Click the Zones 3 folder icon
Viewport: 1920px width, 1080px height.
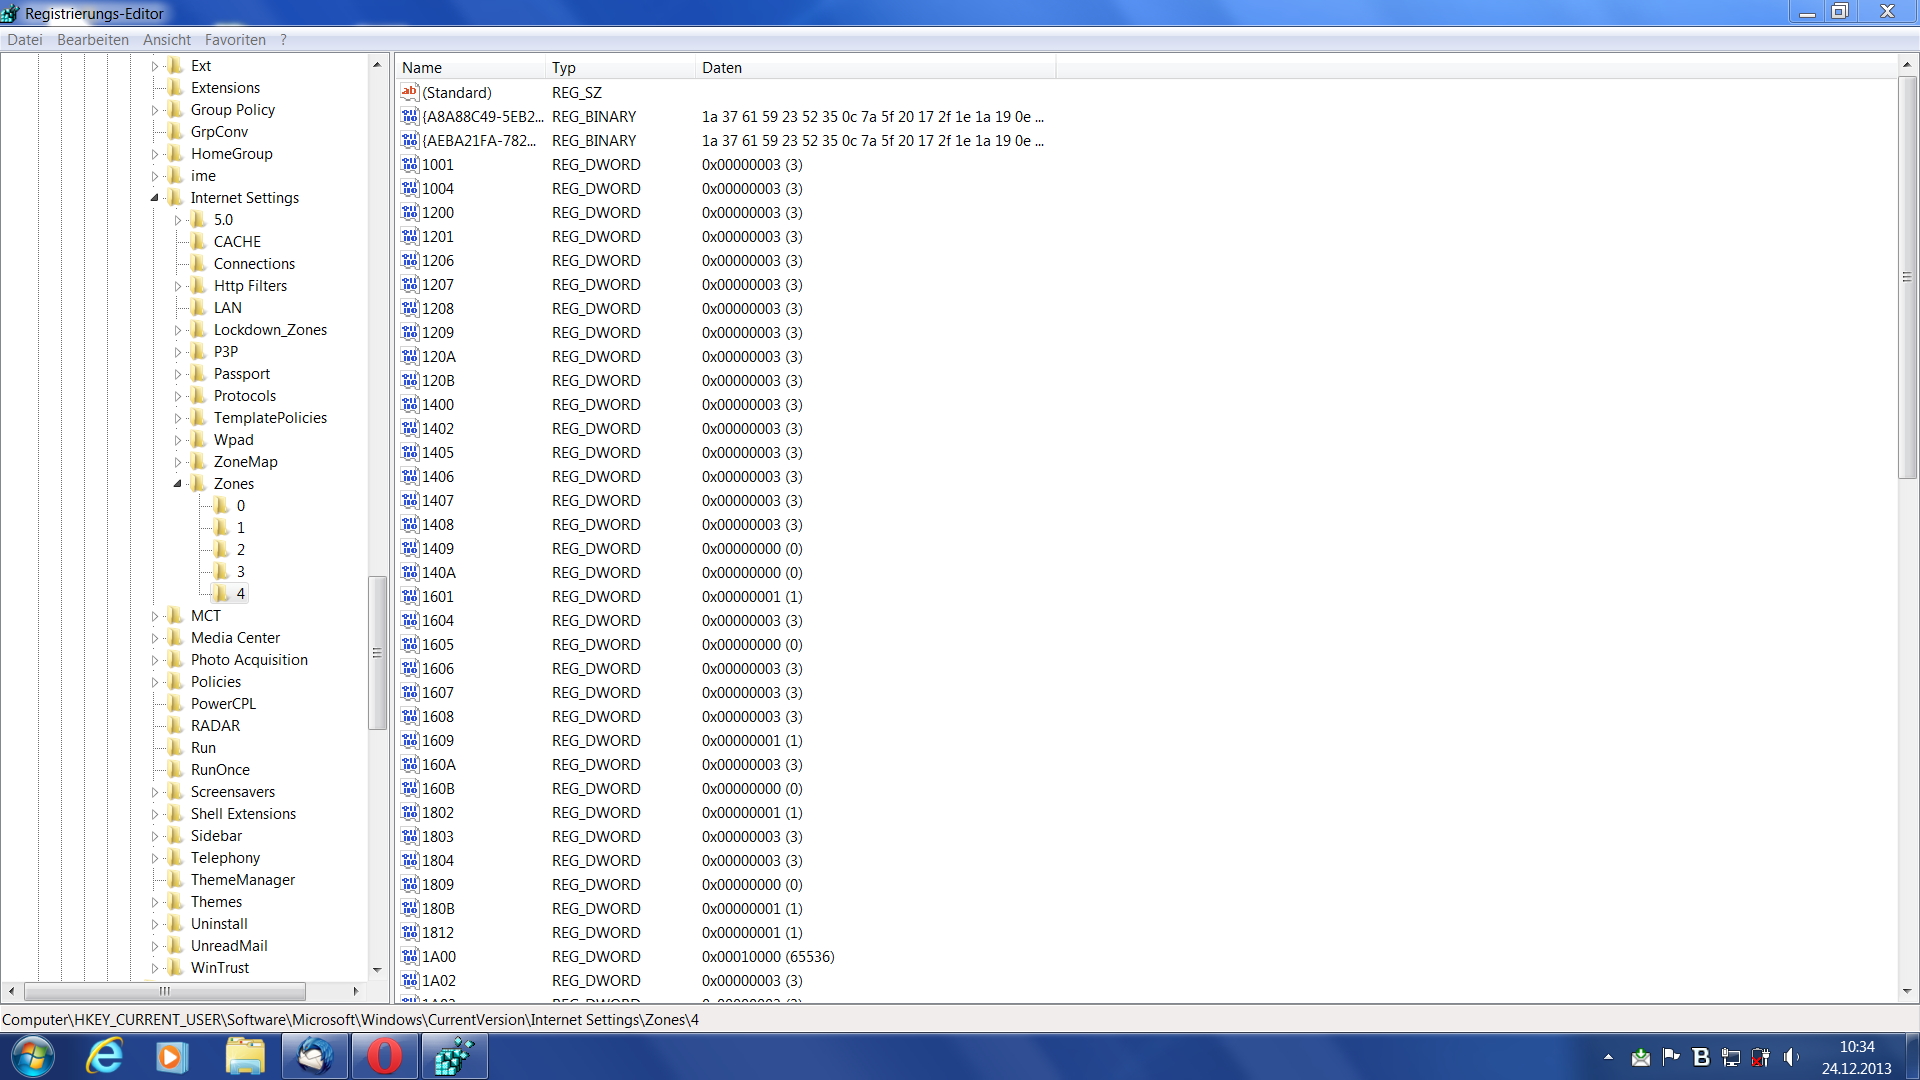(222, 571)
